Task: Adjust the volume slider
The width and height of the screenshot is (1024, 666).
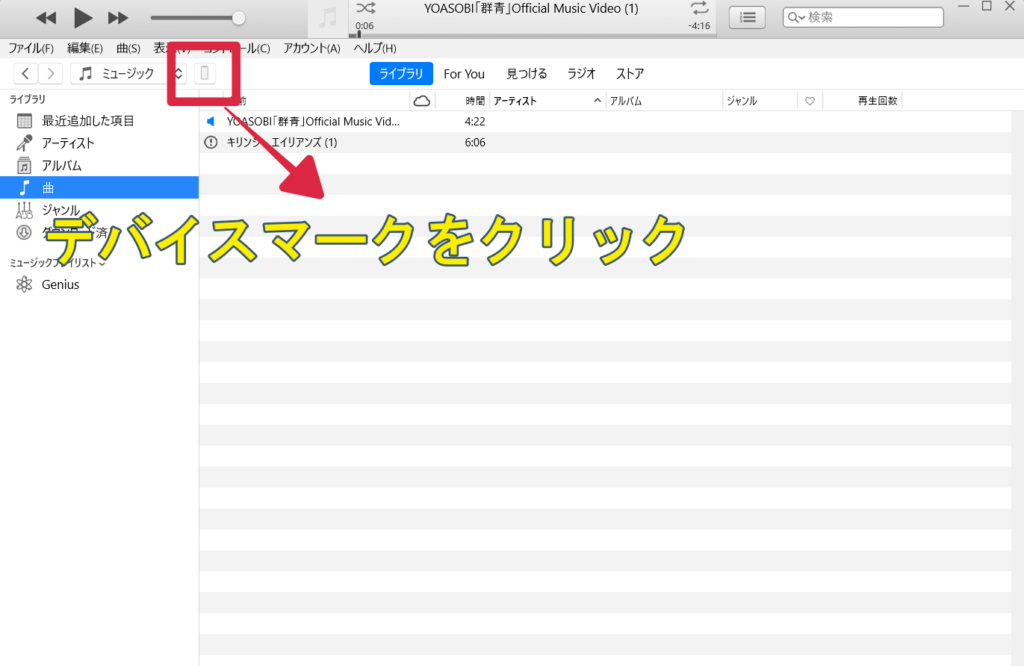Action: 238,16
